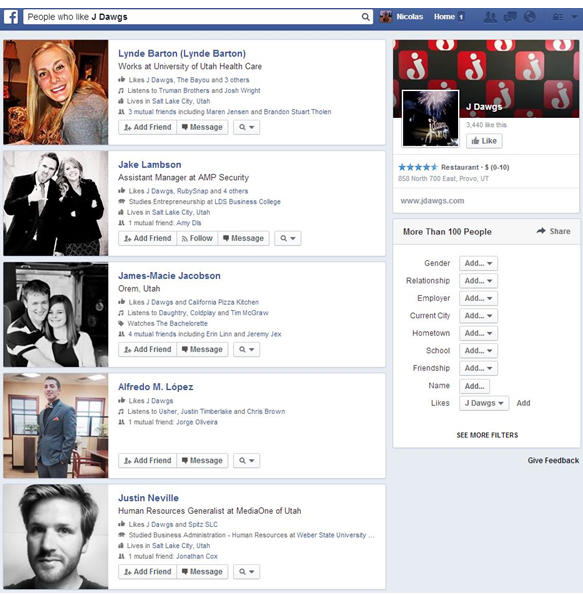Open The Bachelorette link
Viewport: 583px width, 595px height.
(x=182, y=324)
